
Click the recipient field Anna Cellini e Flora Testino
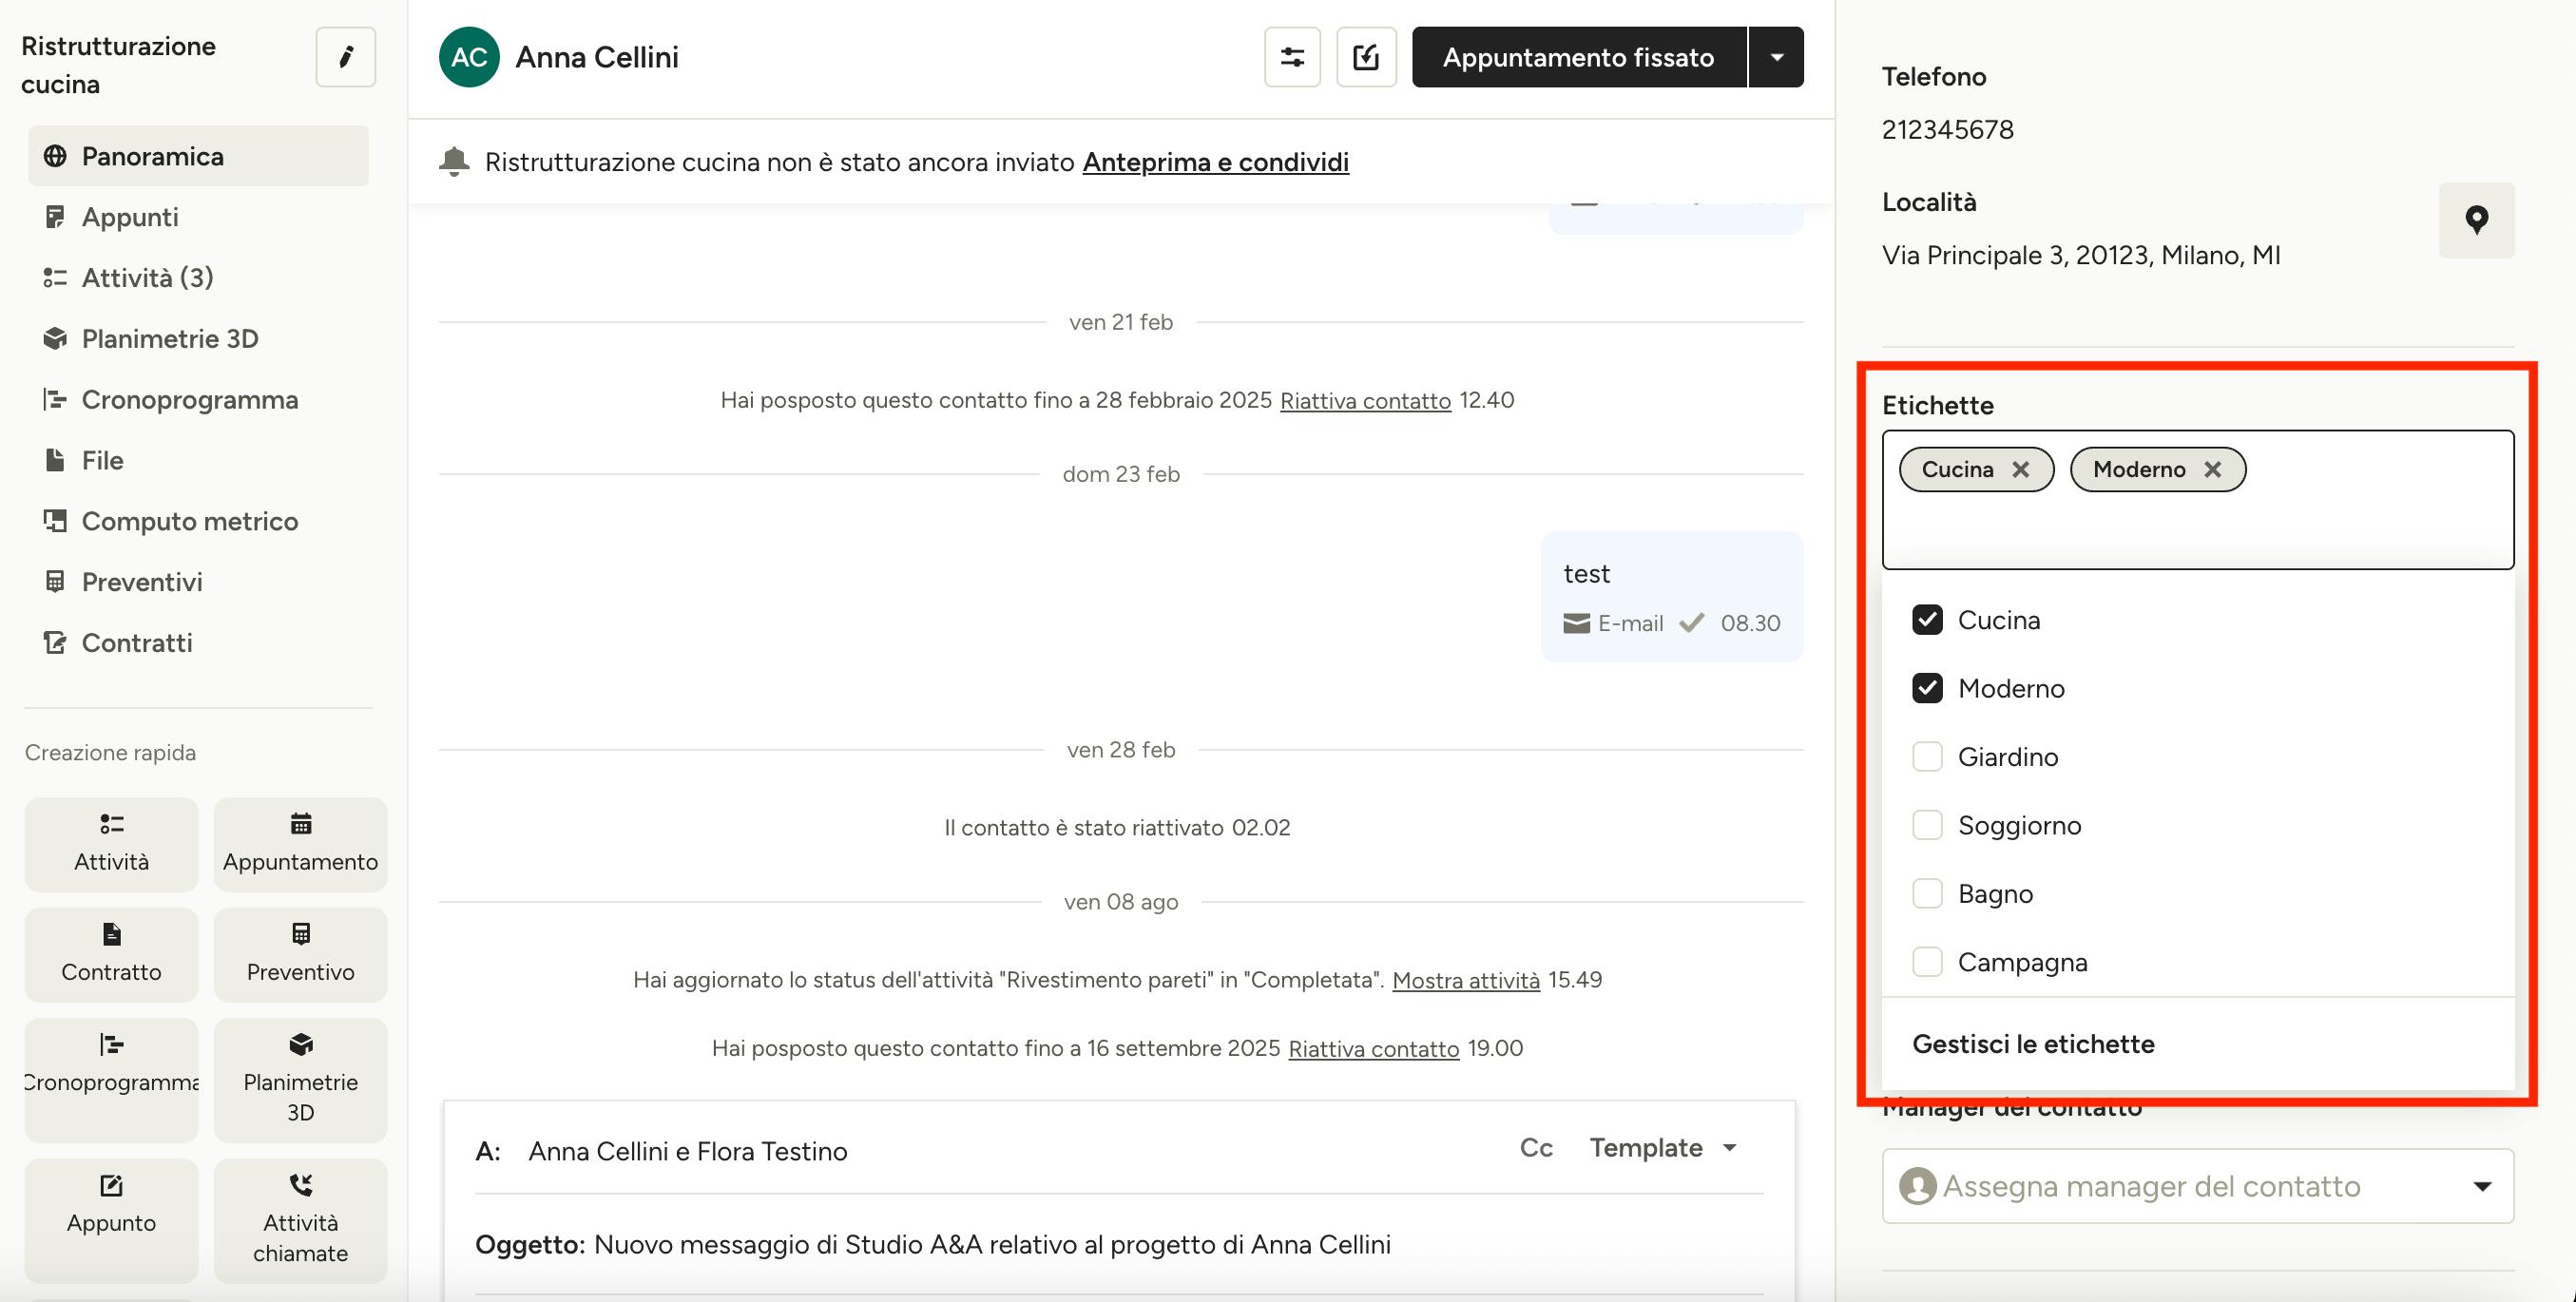coord(687,1151)
